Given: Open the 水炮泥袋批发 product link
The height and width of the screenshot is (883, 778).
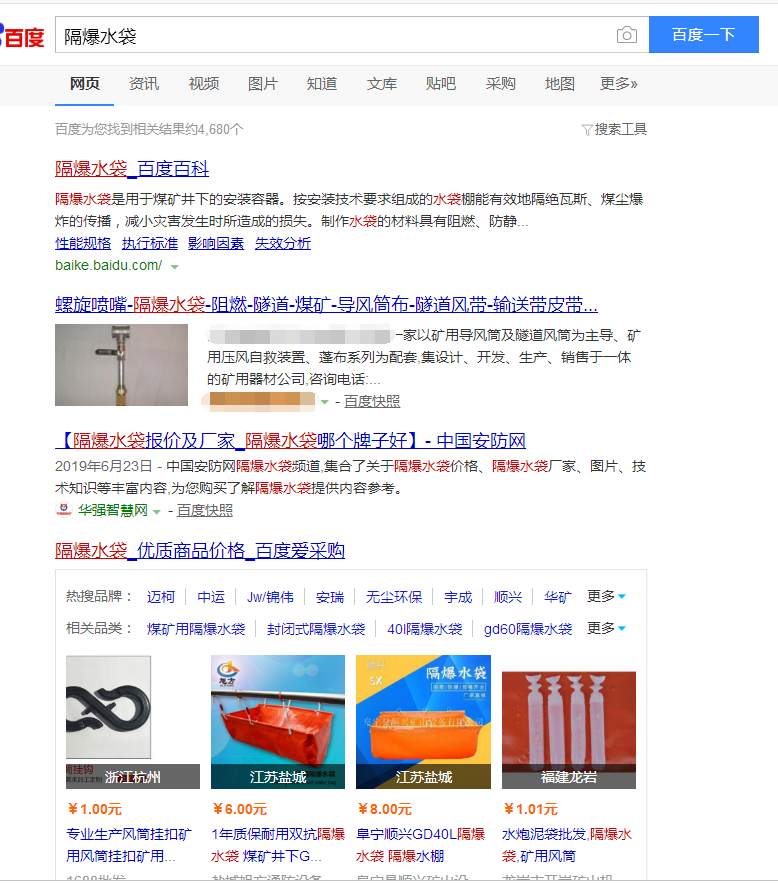Looking at the screenshot, I should [567, 845].
